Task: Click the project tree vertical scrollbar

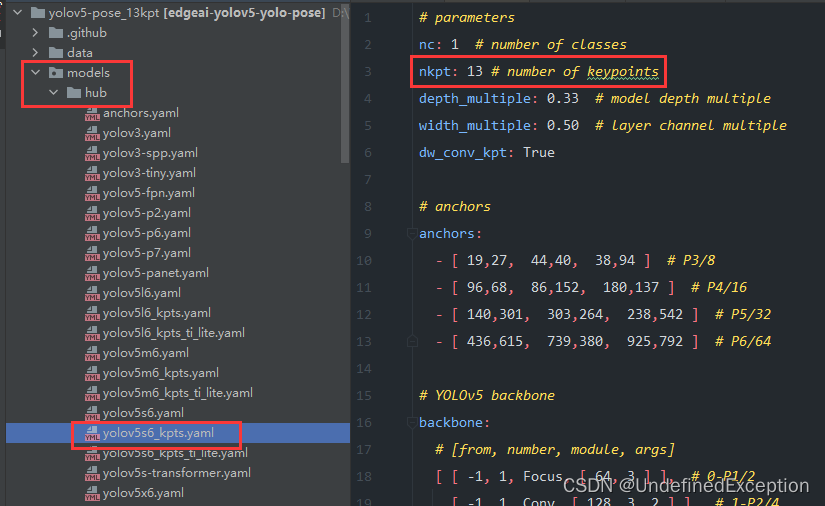Action: (x=345, y=84)
